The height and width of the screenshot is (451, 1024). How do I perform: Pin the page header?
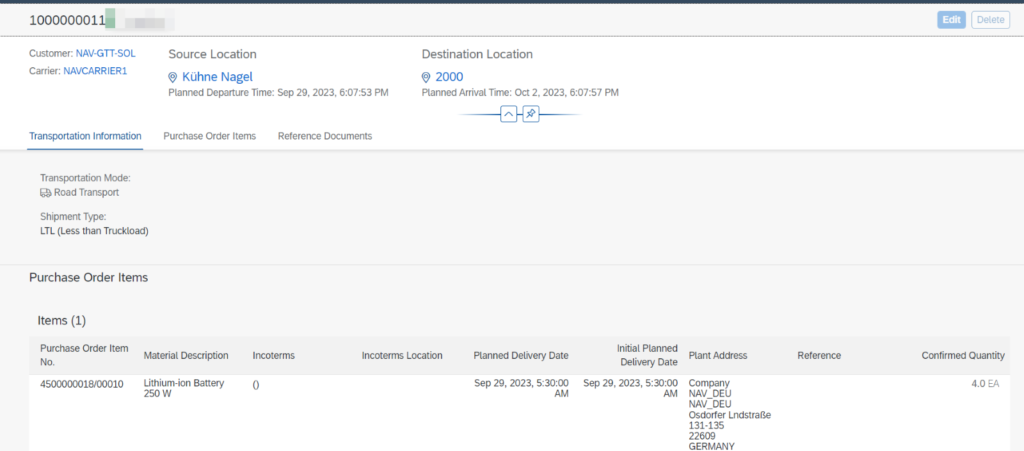click(531, 115)
